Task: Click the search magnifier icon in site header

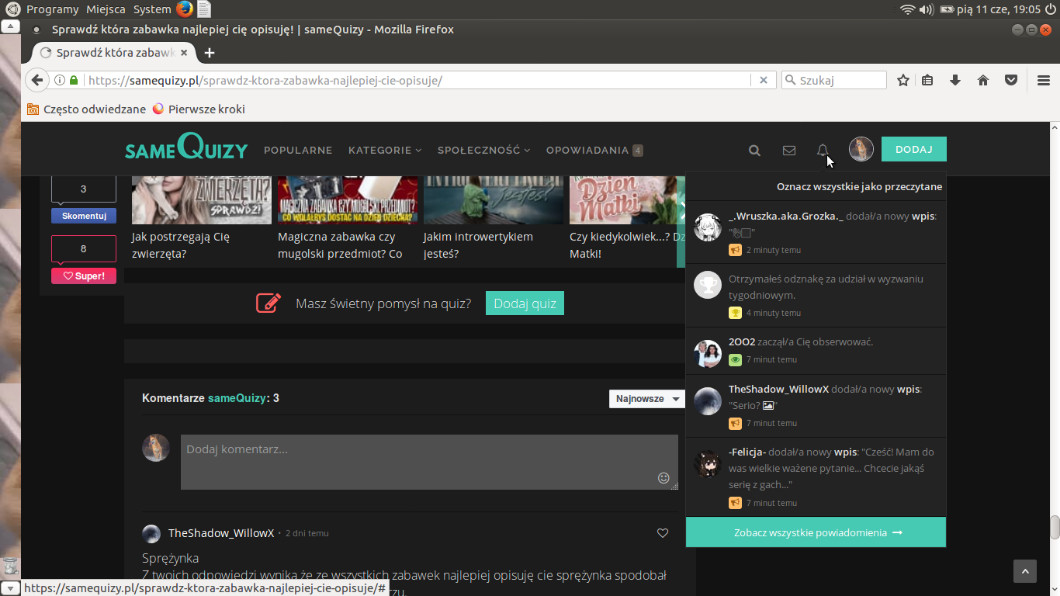Action: [755, 150]
